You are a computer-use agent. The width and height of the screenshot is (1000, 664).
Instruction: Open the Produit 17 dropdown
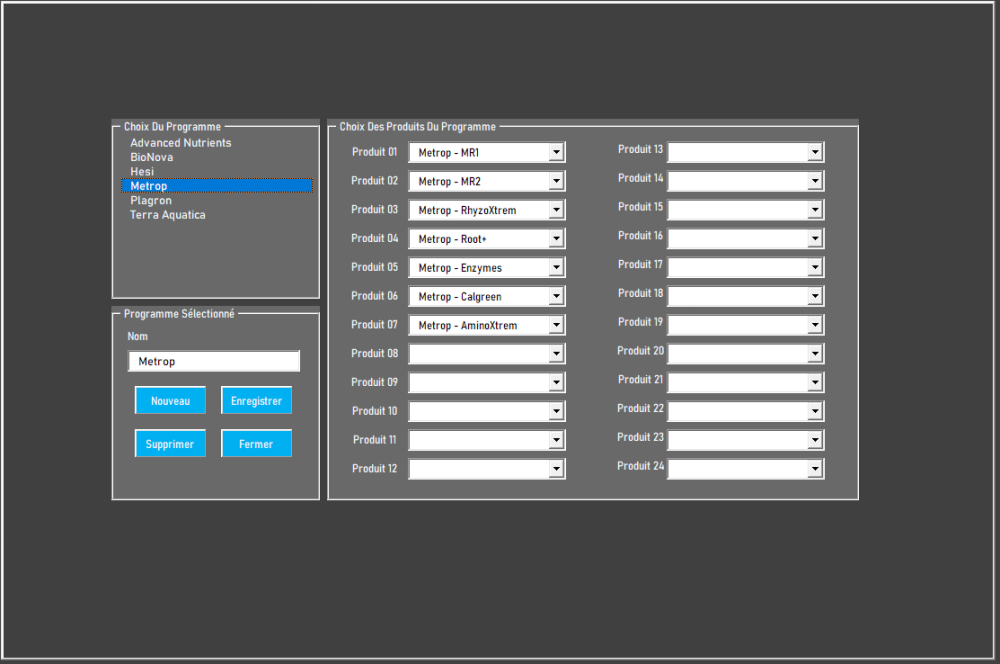point(815,267)
